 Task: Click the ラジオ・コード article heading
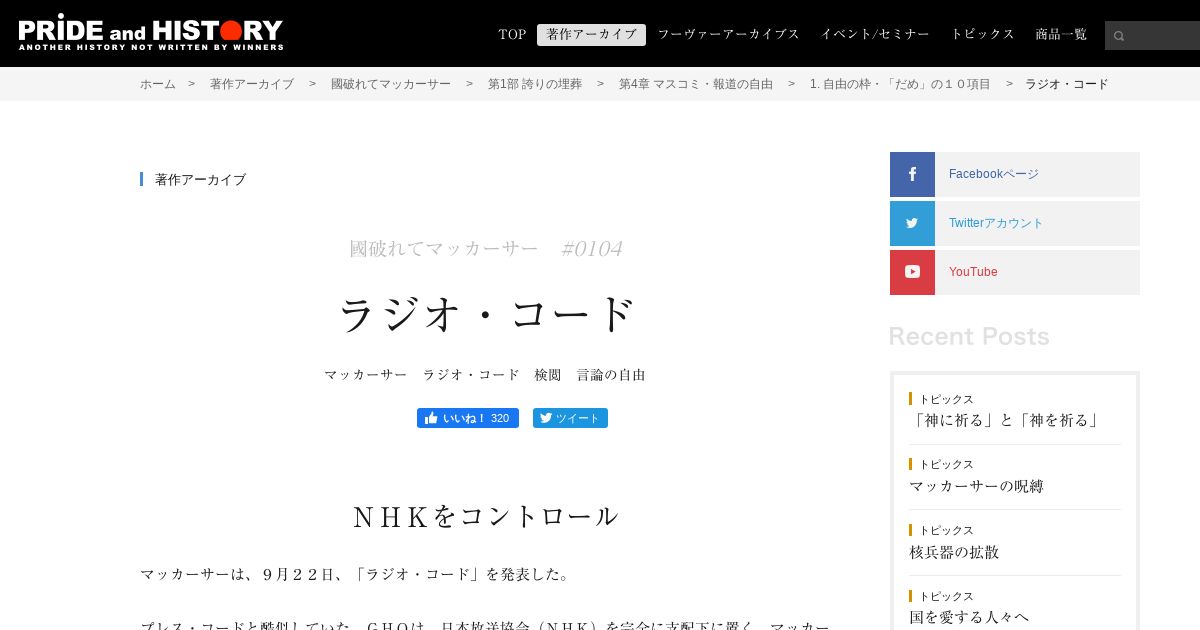click(487, 314)
